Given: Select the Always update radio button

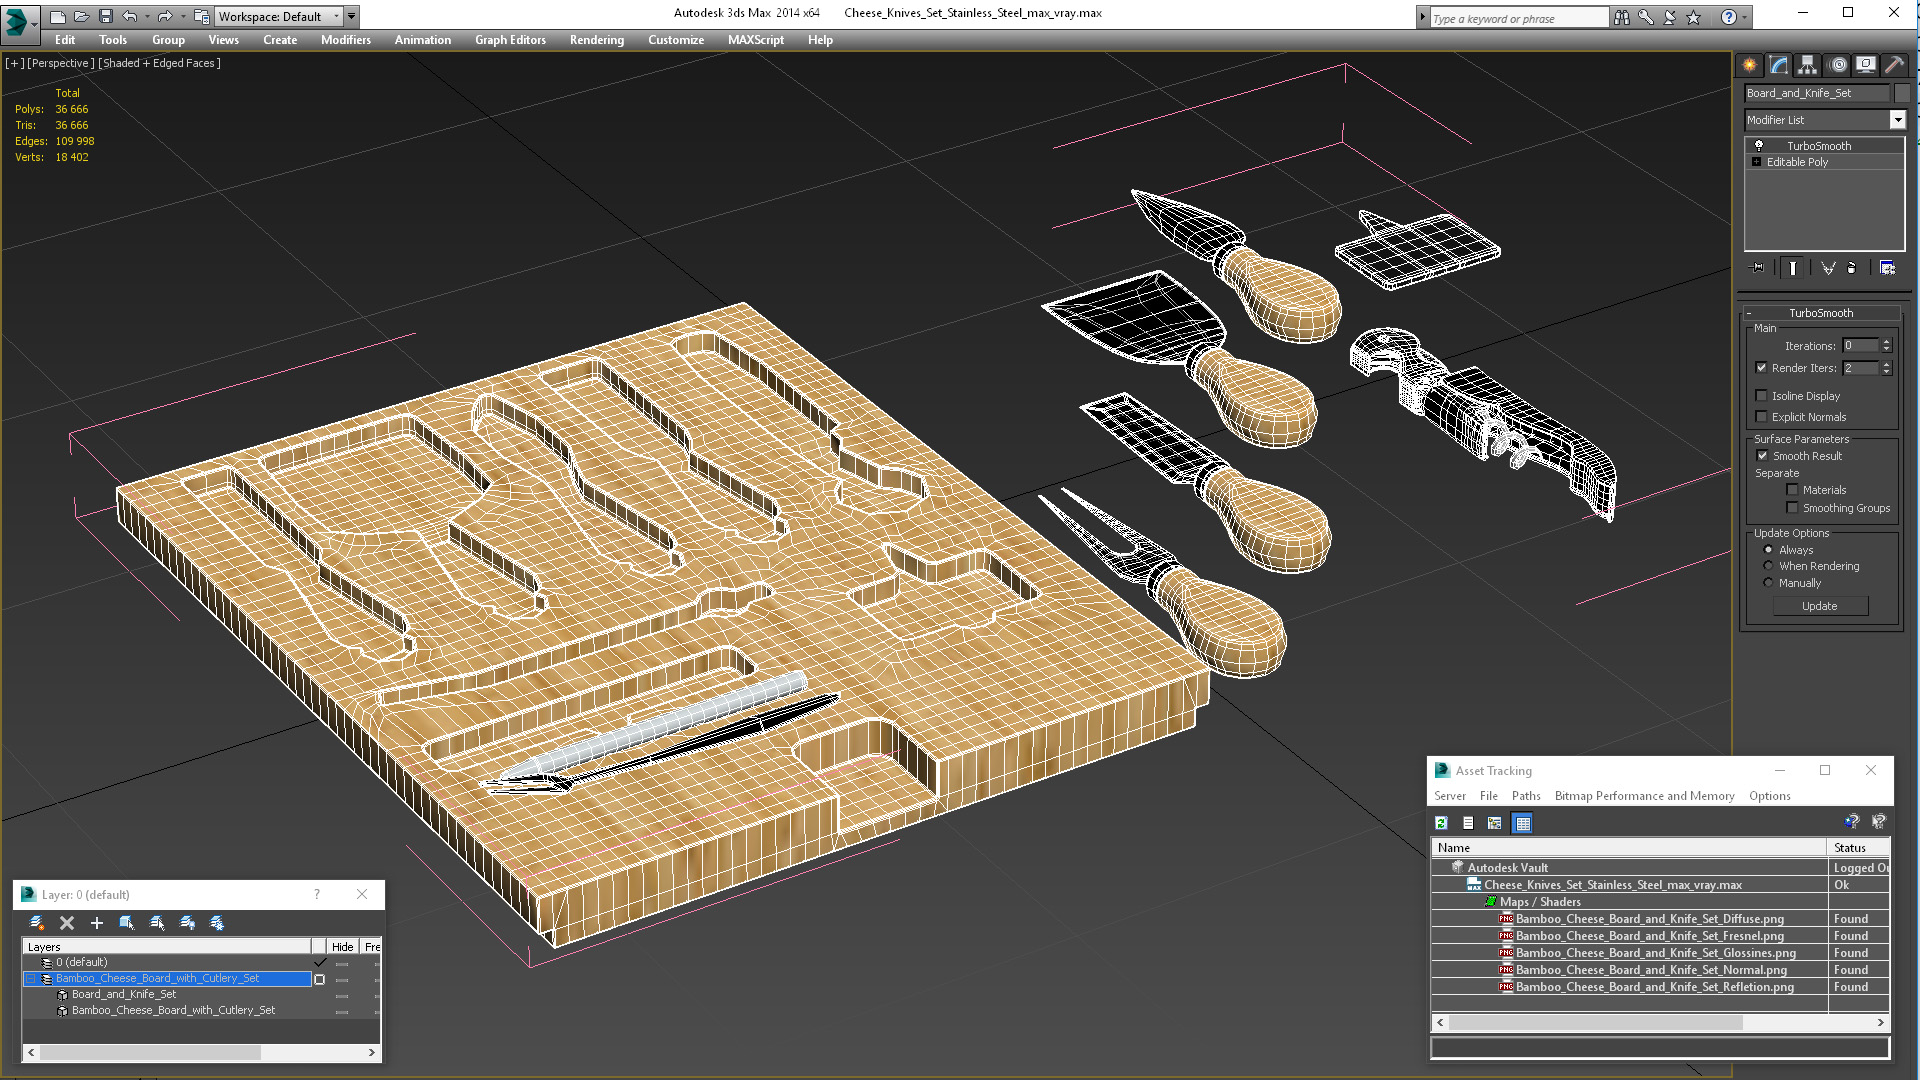Looking at the screenshot, I should (1768, 549).
